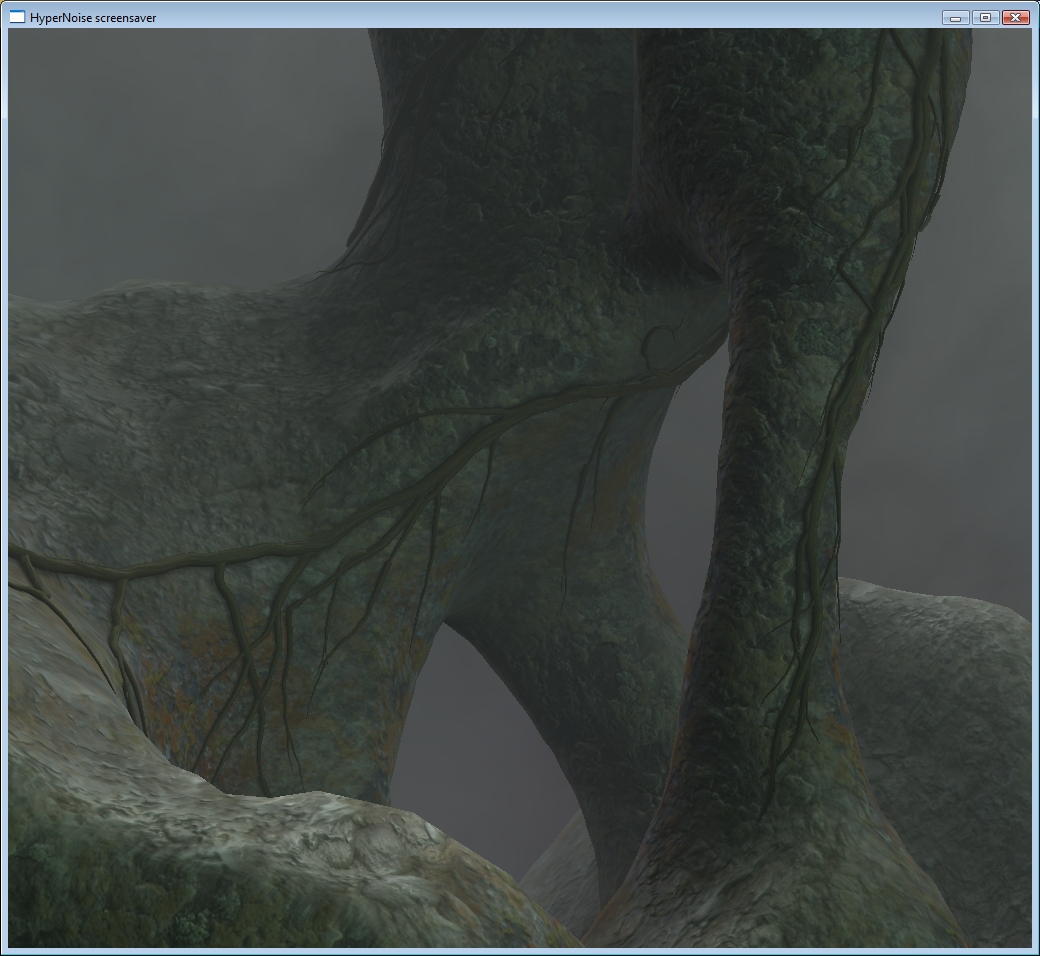The width and height of the screenshot is (1040, 956).
Task: Click the dark crevice where pillars join
Action: (675, 255)
